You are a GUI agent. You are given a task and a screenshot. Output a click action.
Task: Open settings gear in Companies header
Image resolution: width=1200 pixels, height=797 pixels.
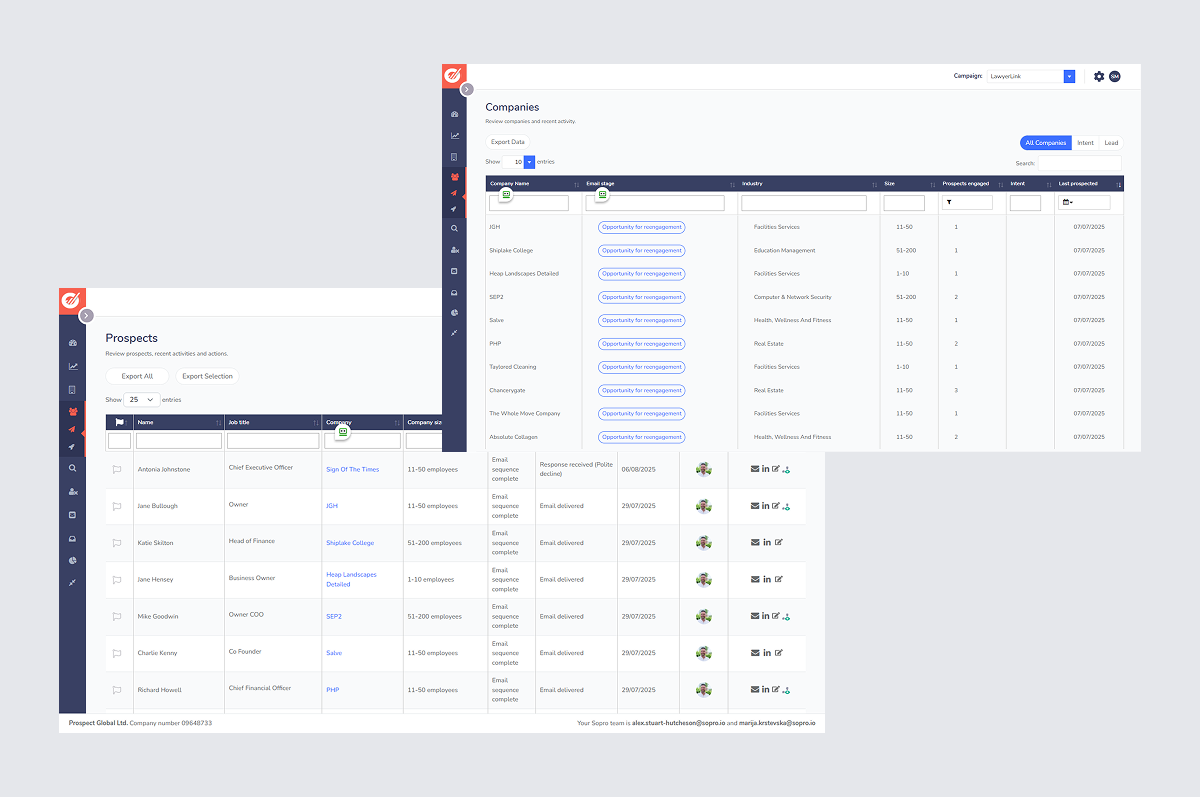(1099, 76)
